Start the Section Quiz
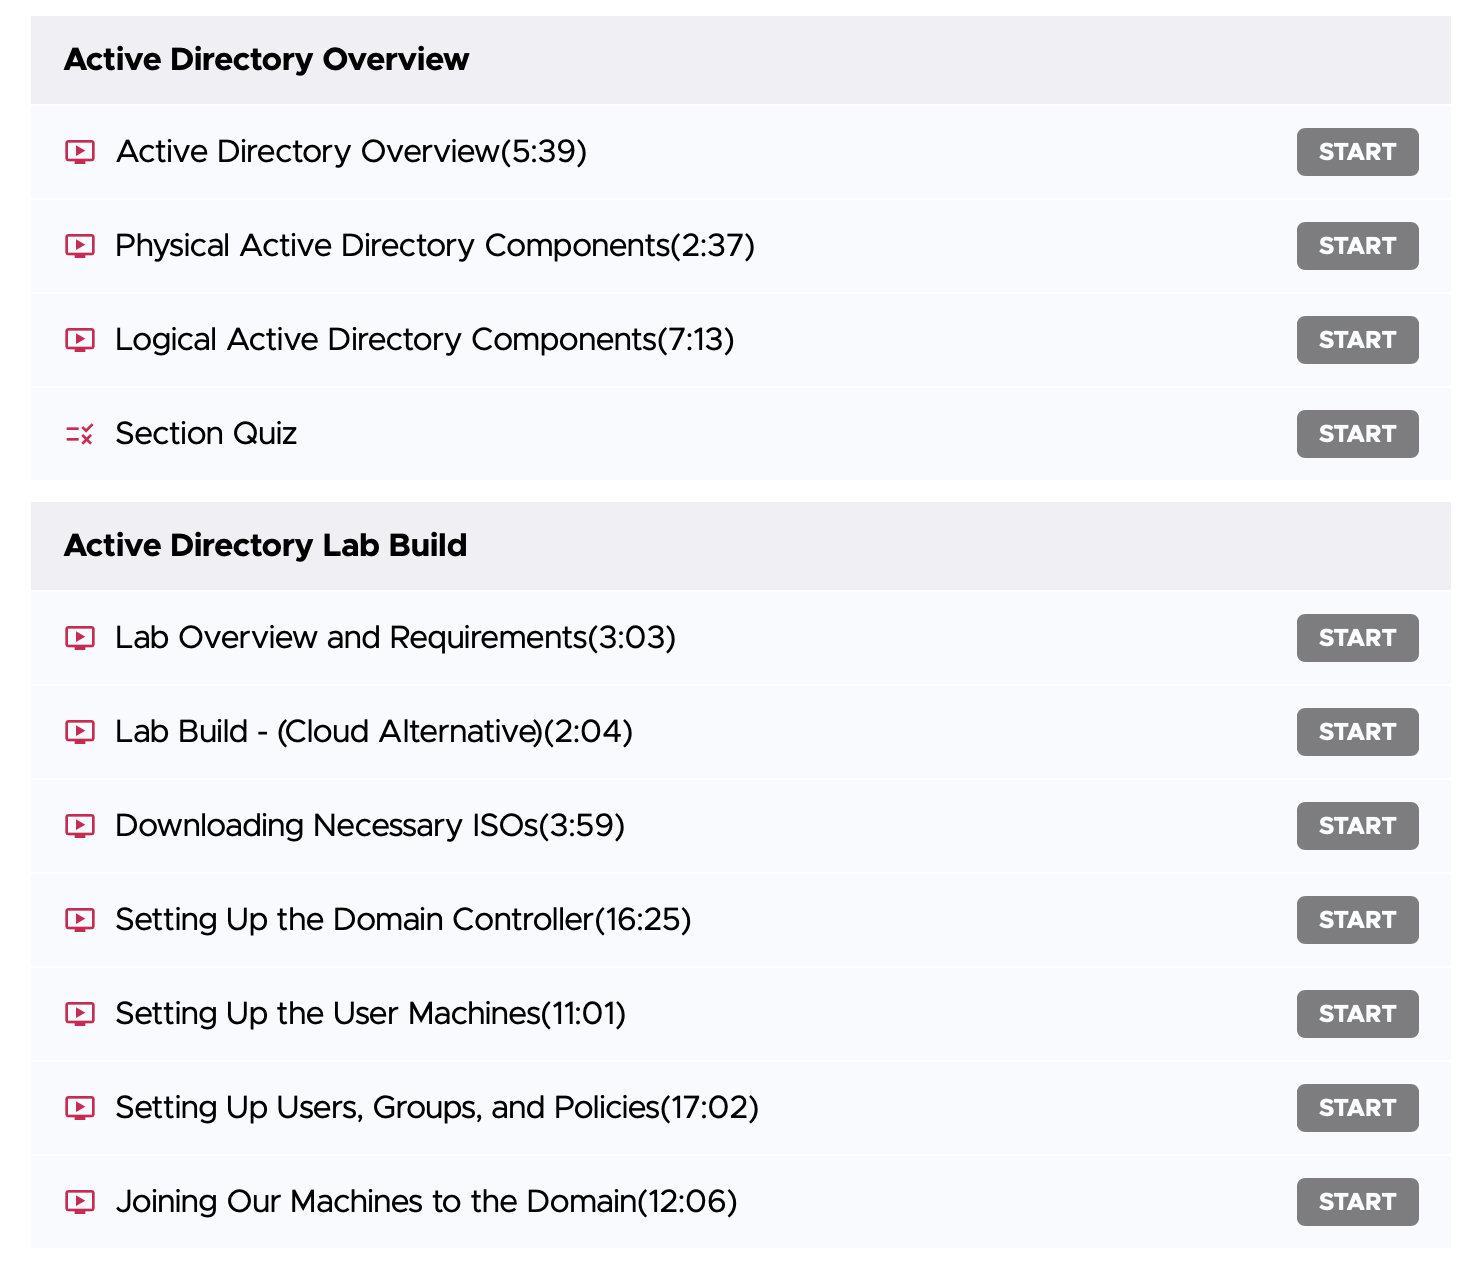This screenshot has height=1264, width=1466. 1357,434
